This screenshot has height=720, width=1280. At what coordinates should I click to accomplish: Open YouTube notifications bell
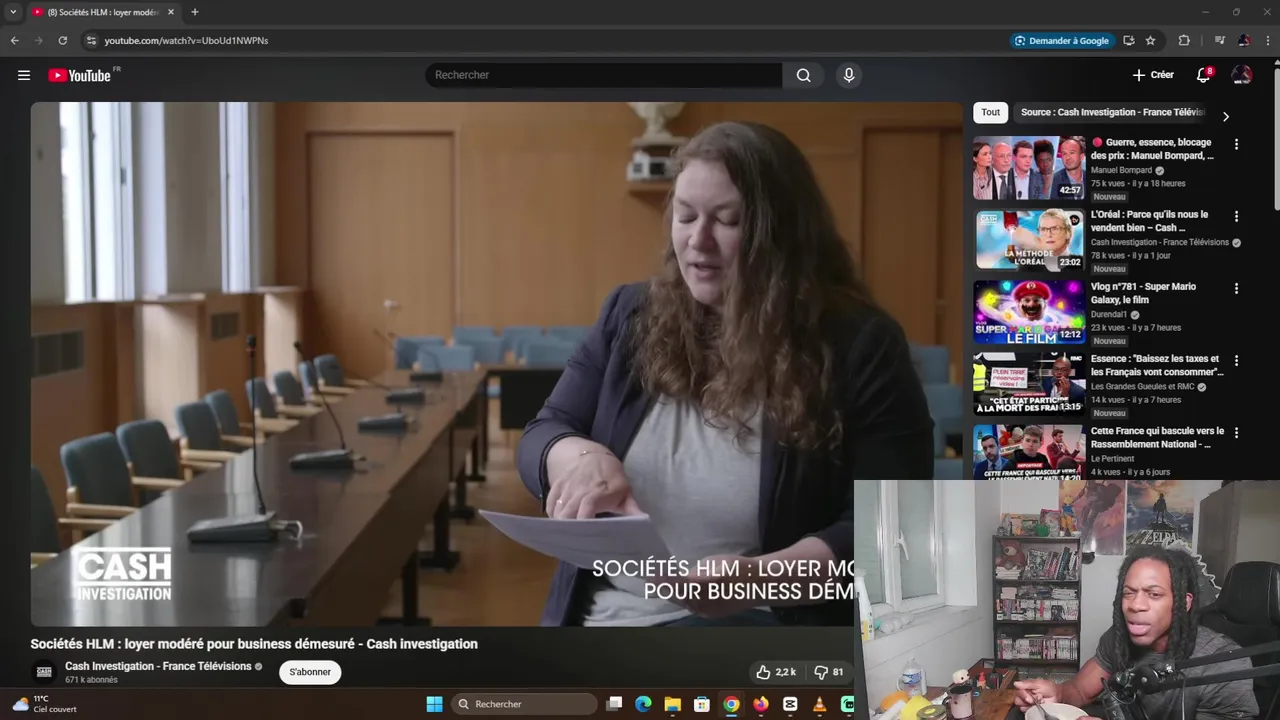[x=1204, y=75]
